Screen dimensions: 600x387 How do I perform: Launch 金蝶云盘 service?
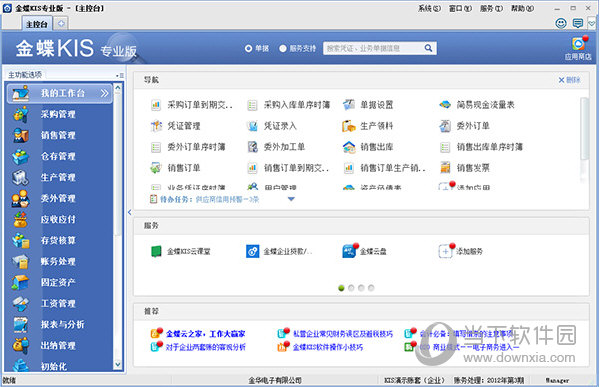pos(364,251)
